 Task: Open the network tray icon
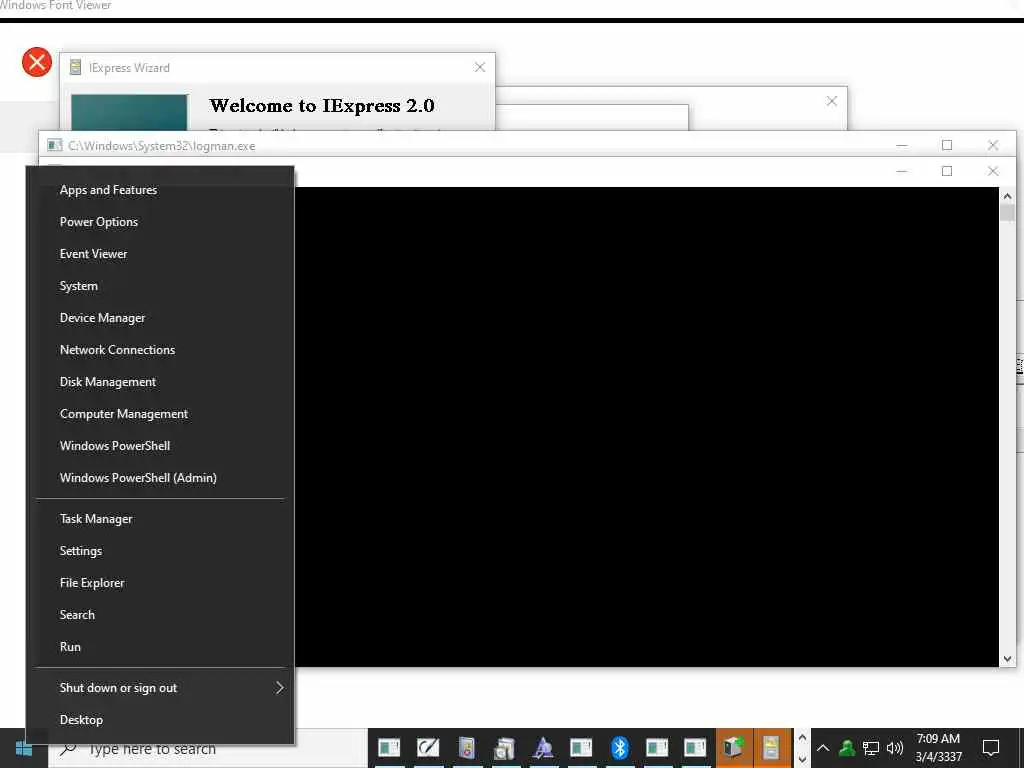871,748
